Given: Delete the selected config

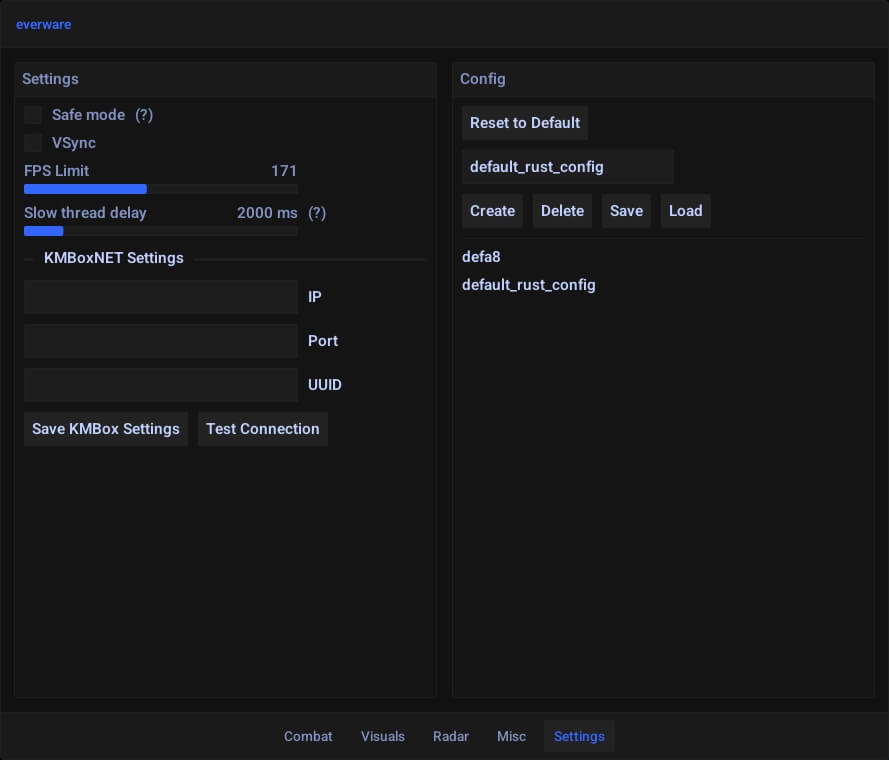Looking at the screenshot, I should (x=562, y=211).
